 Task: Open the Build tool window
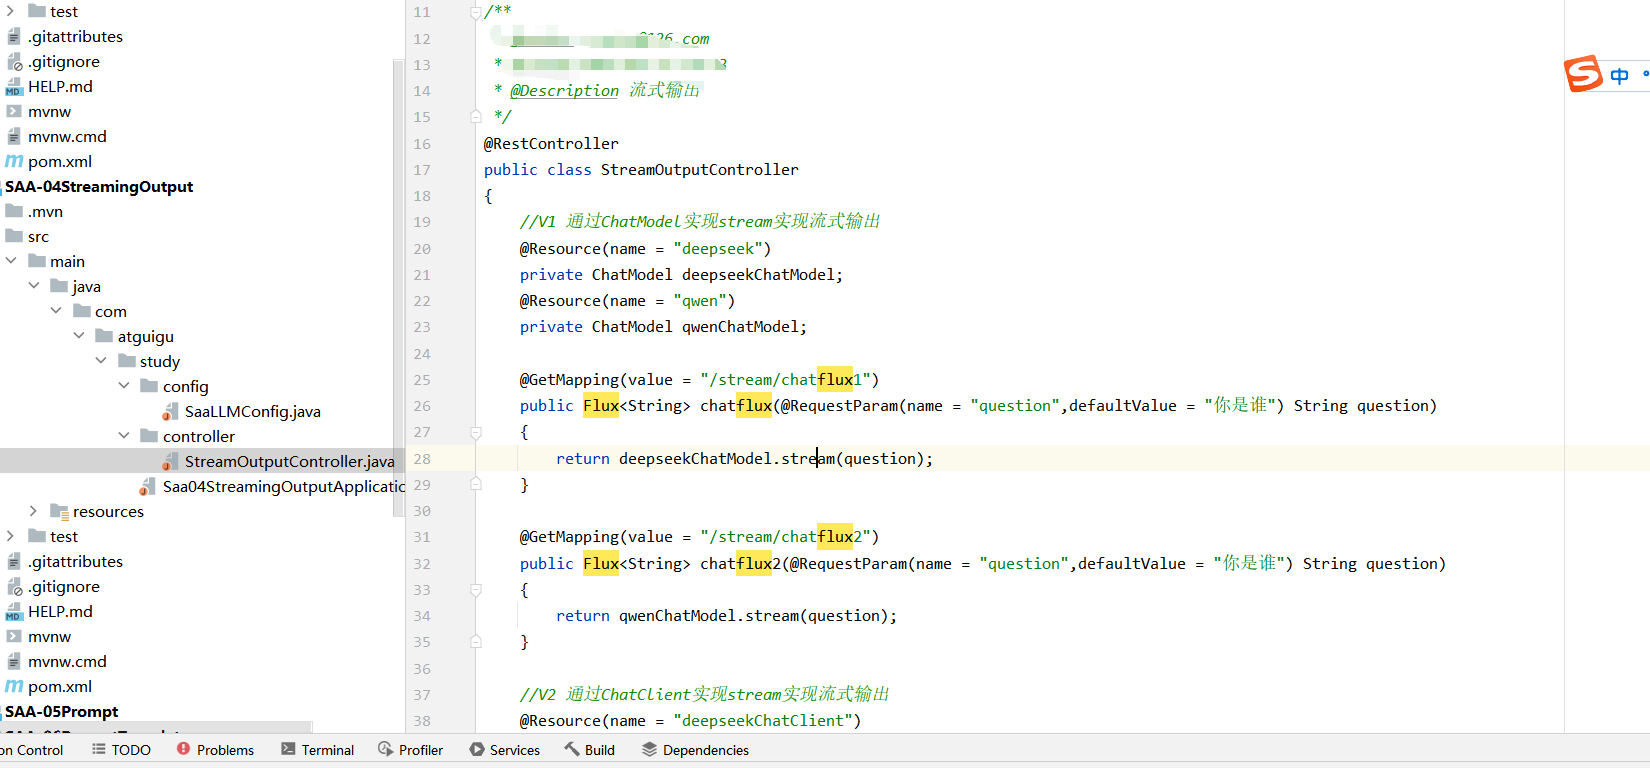click(589, 750)
